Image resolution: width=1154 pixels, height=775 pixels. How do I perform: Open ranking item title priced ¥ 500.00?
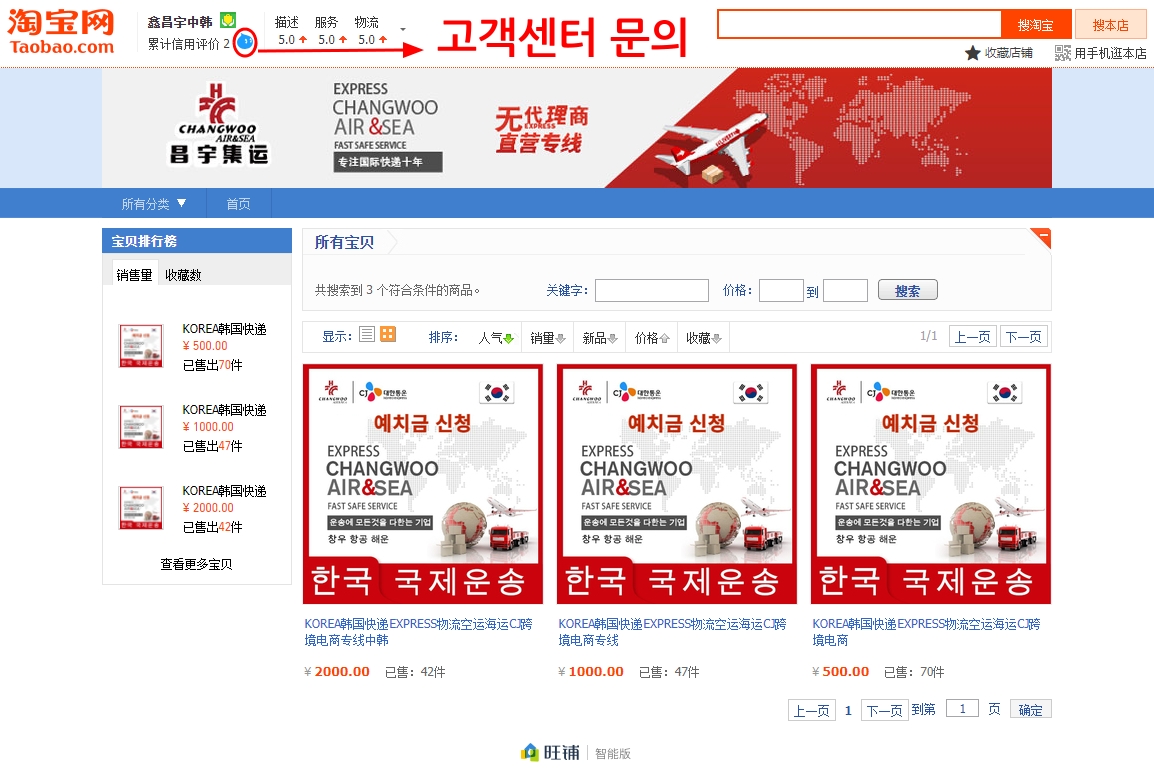[x=224, y=329]
